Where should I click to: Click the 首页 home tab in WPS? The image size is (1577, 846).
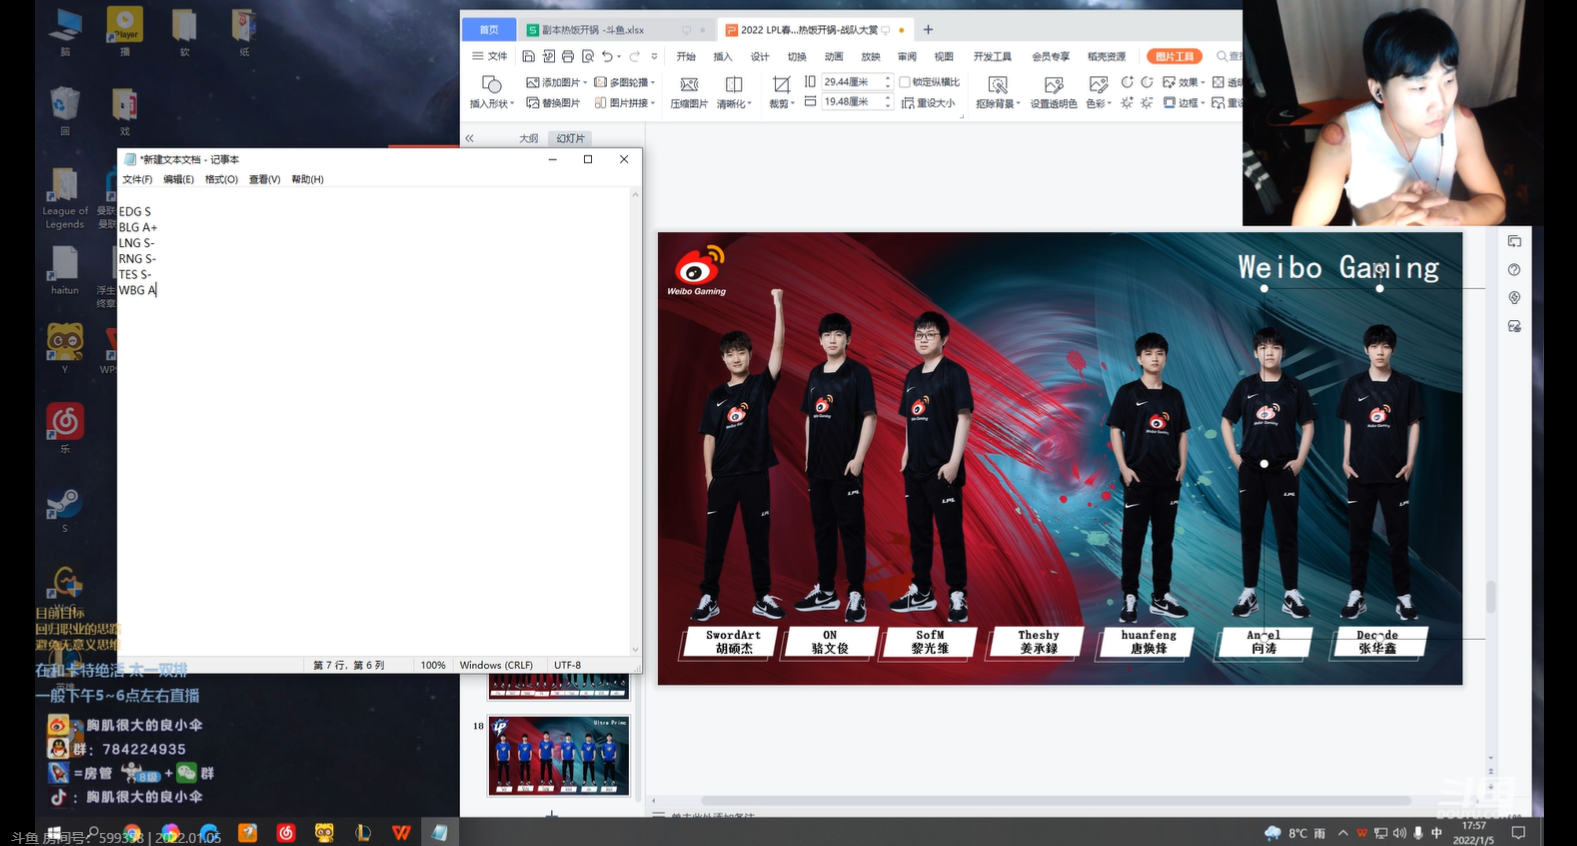[489, 30]
